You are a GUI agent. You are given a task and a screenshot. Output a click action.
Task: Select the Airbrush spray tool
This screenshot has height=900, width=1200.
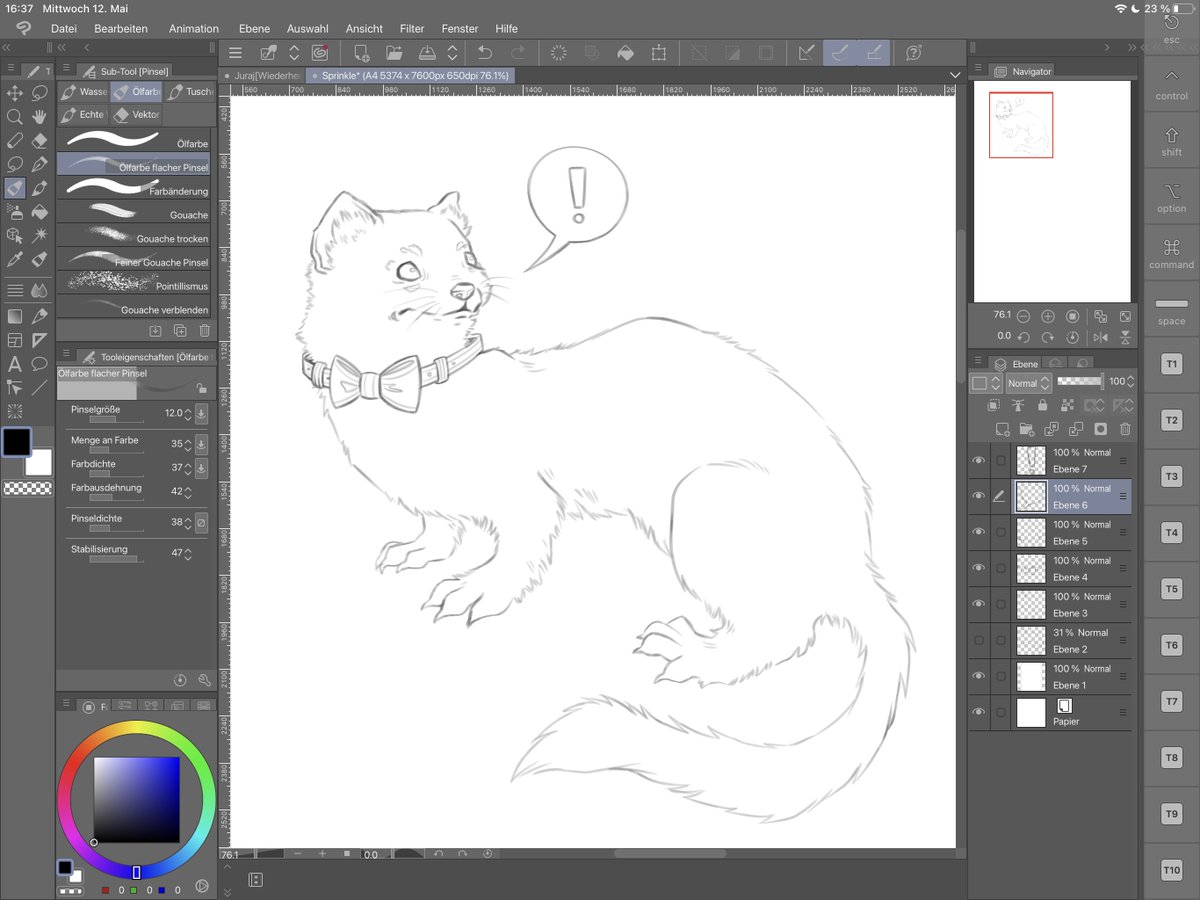15,212
